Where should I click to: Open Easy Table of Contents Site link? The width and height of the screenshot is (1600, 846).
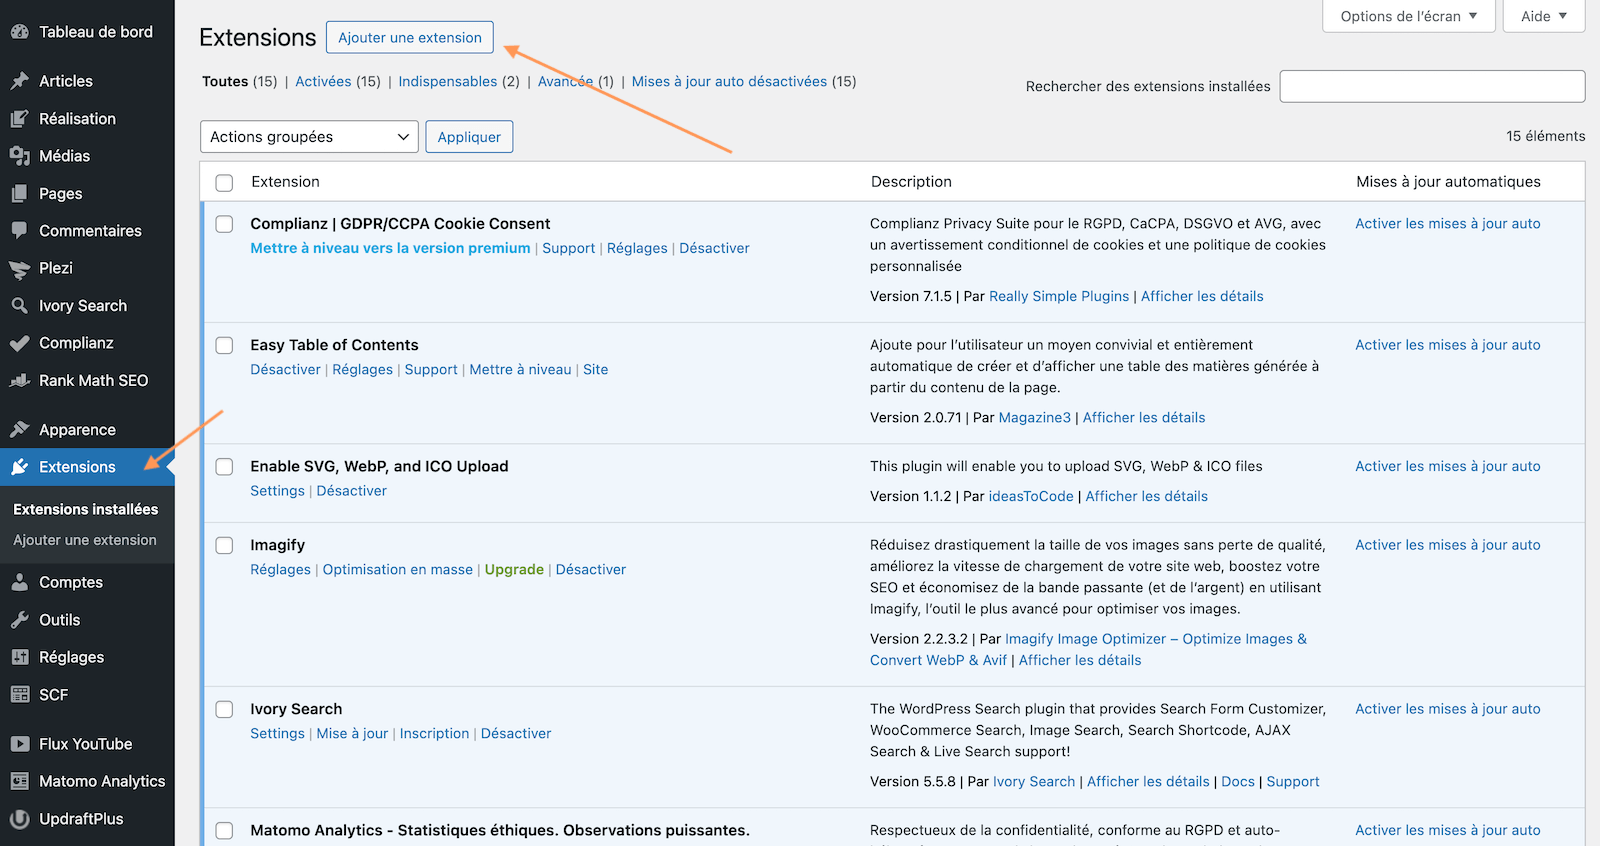point(595,369)
